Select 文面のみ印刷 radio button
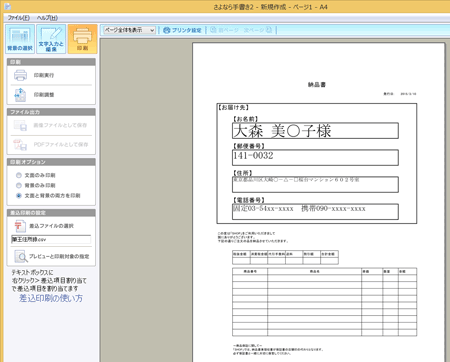The width and height of the screenshot is (450, 362). [19, 175]
